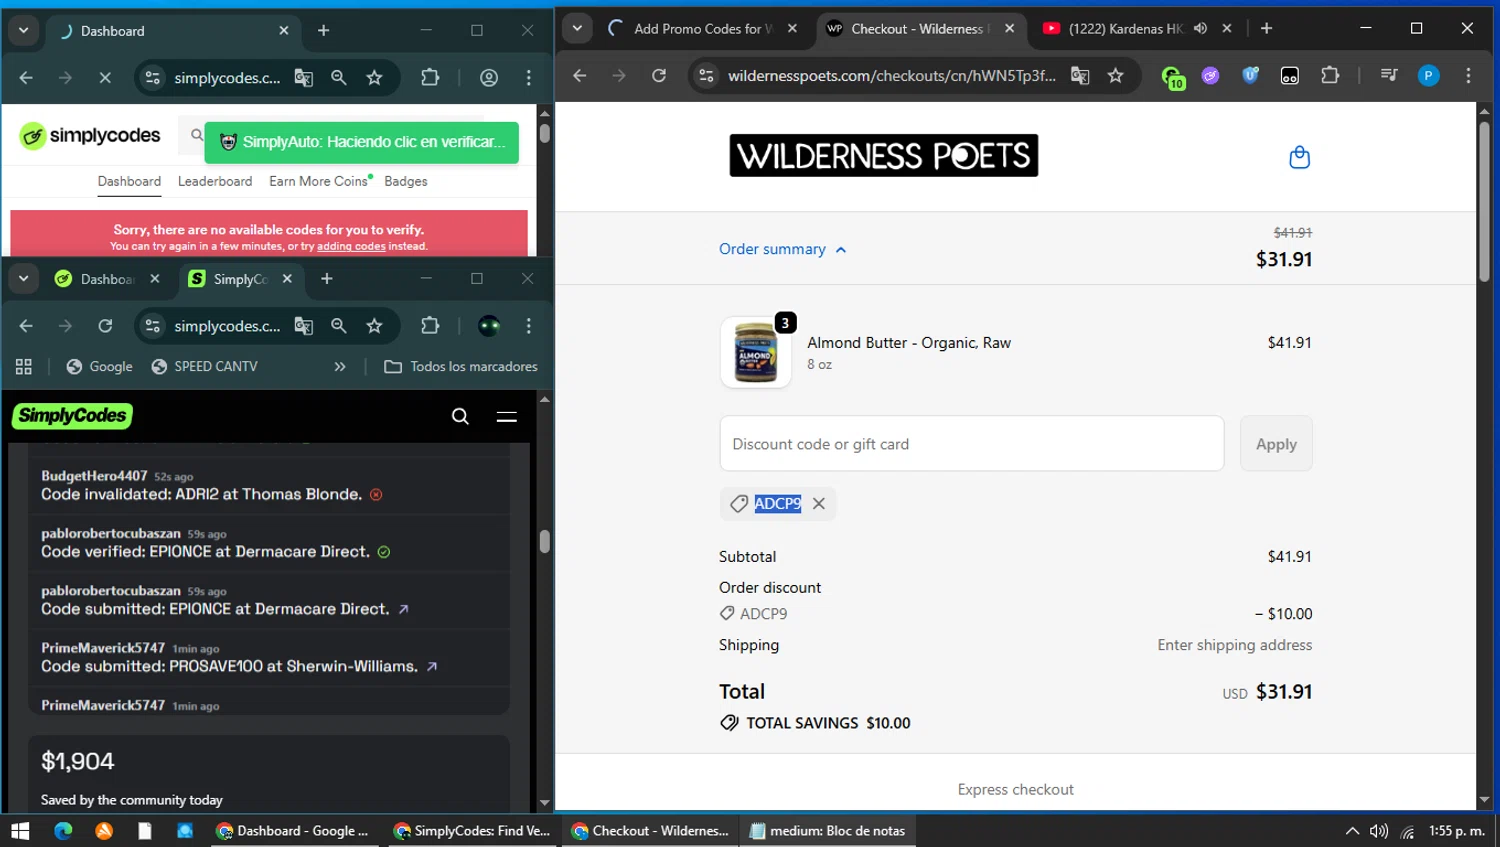Screen dimensions: 1500x847
Task: Open search on the SimplyCodes dark page
Action: [x=460, y=416]
